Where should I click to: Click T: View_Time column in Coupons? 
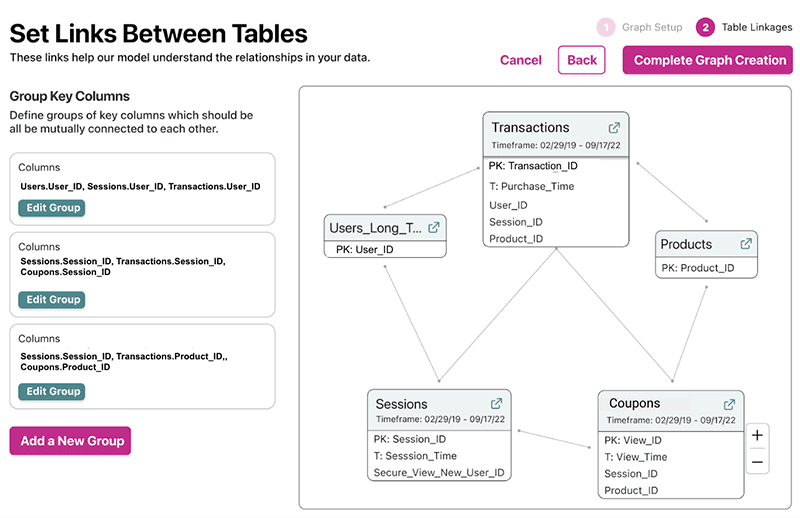(x=635, y=457)
